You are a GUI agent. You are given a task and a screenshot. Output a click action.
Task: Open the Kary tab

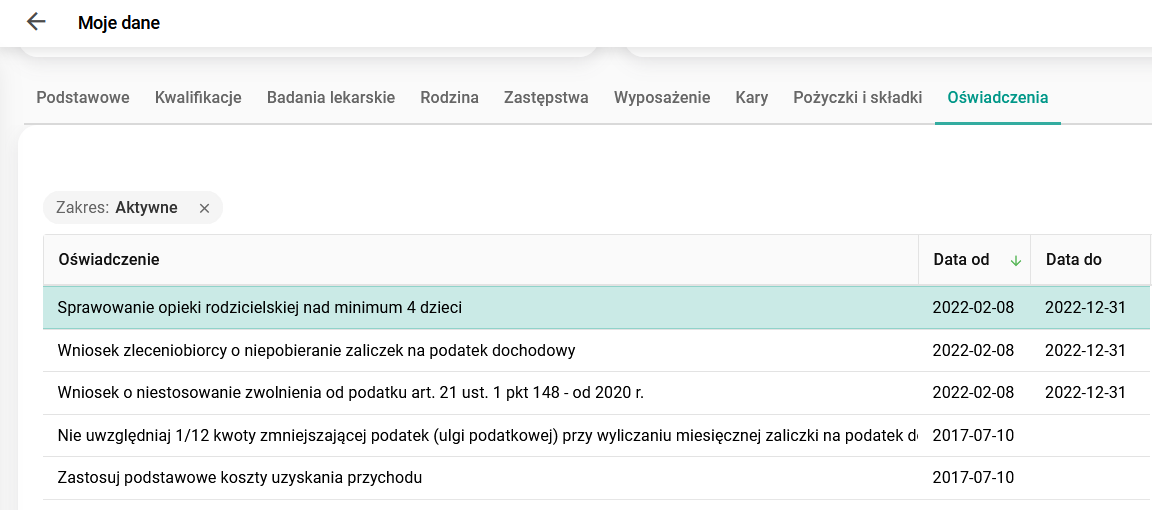coord(751,98)
